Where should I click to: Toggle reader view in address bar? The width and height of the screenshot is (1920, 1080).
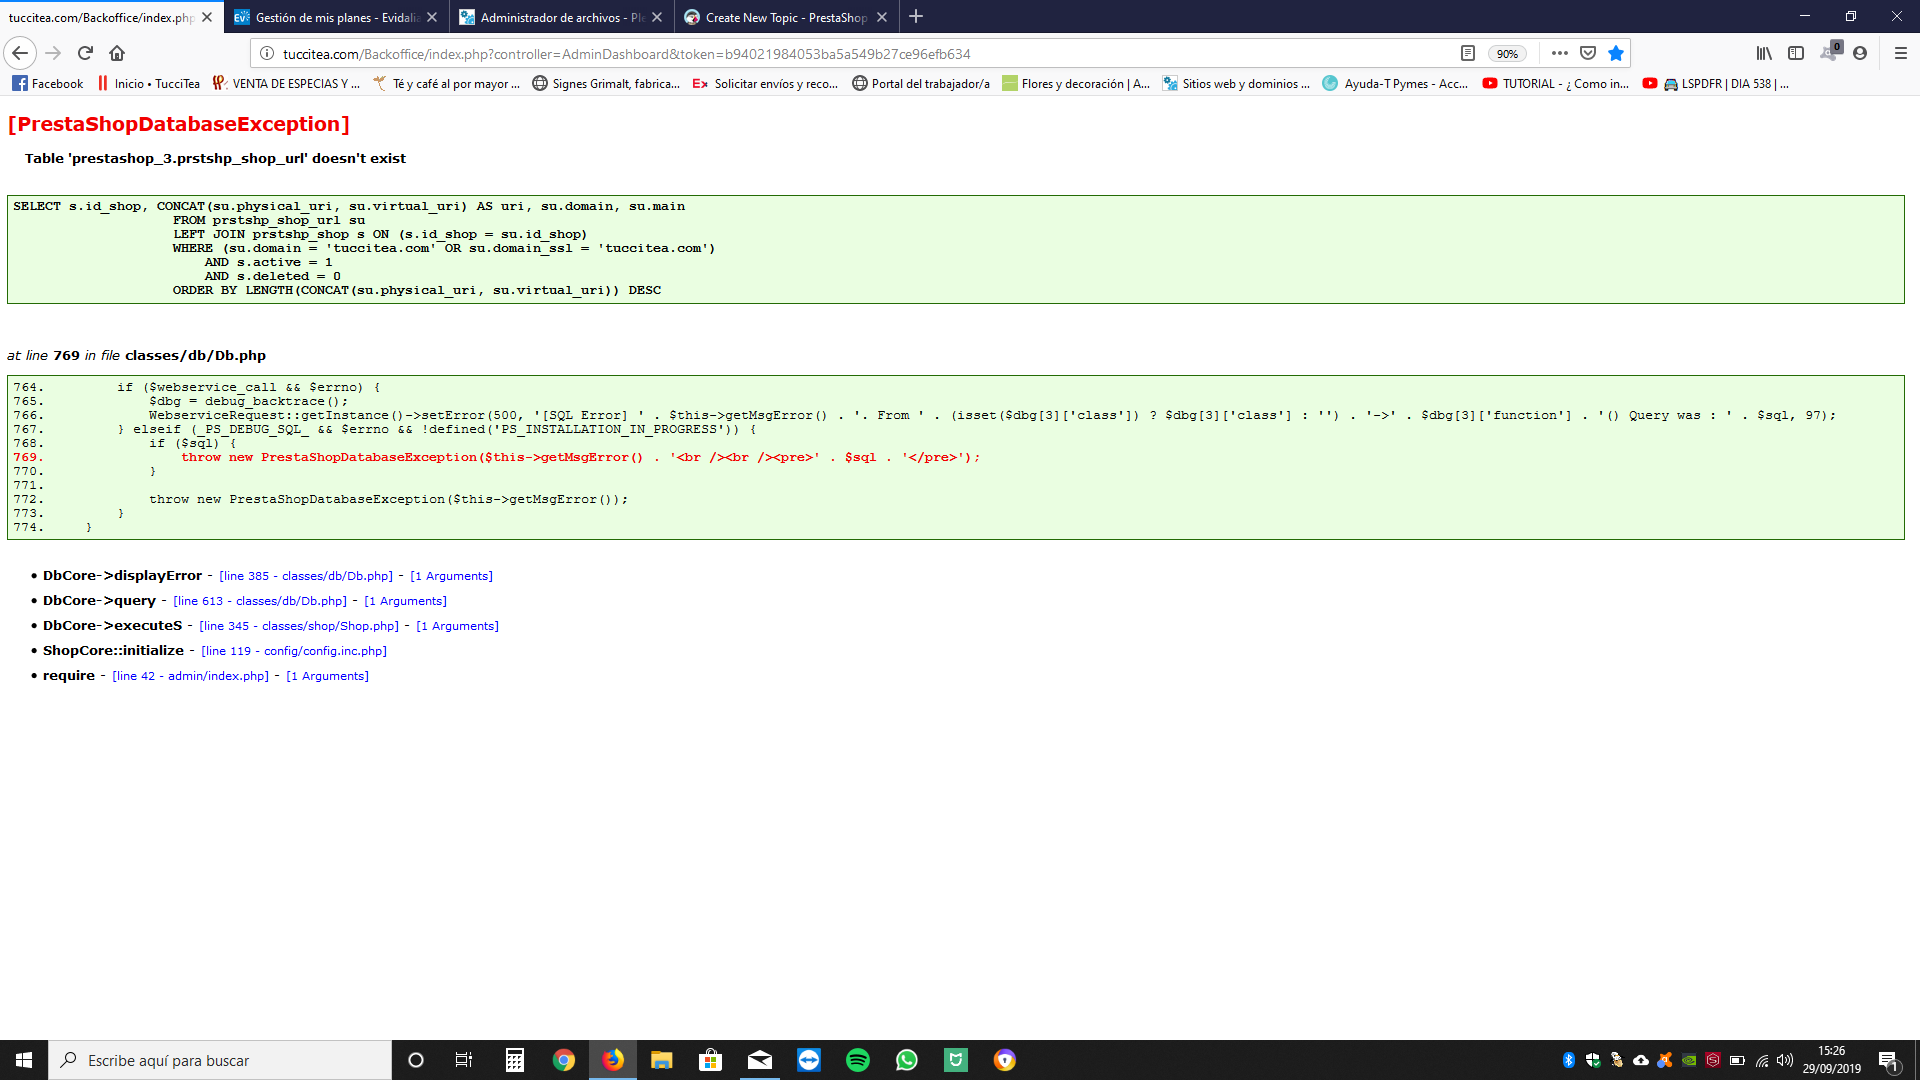click(x=1467, y=53)
